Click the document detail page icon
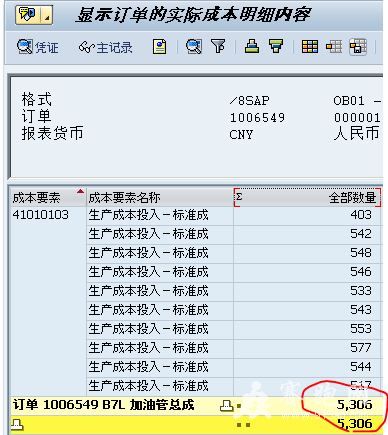The image size is (388, 435). (159, 46)
